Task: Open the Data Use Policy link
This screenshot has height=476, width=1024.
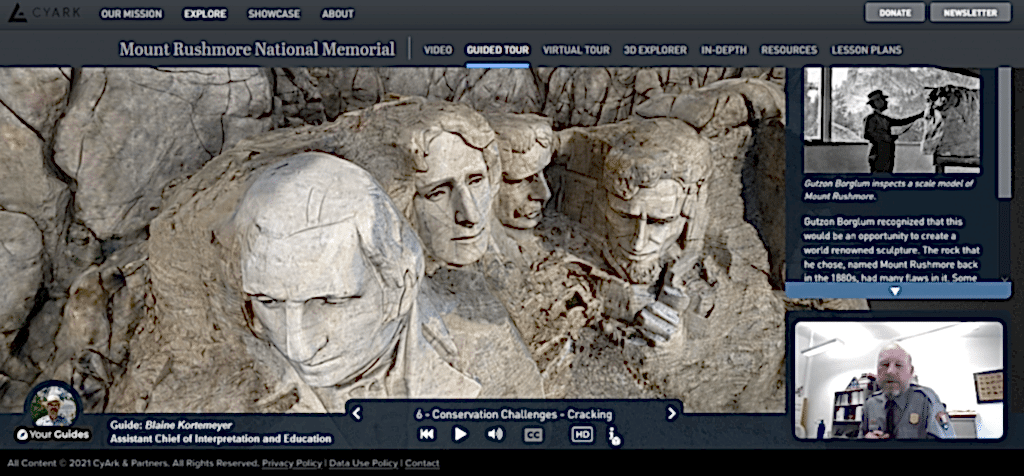Action: (363, 464)
